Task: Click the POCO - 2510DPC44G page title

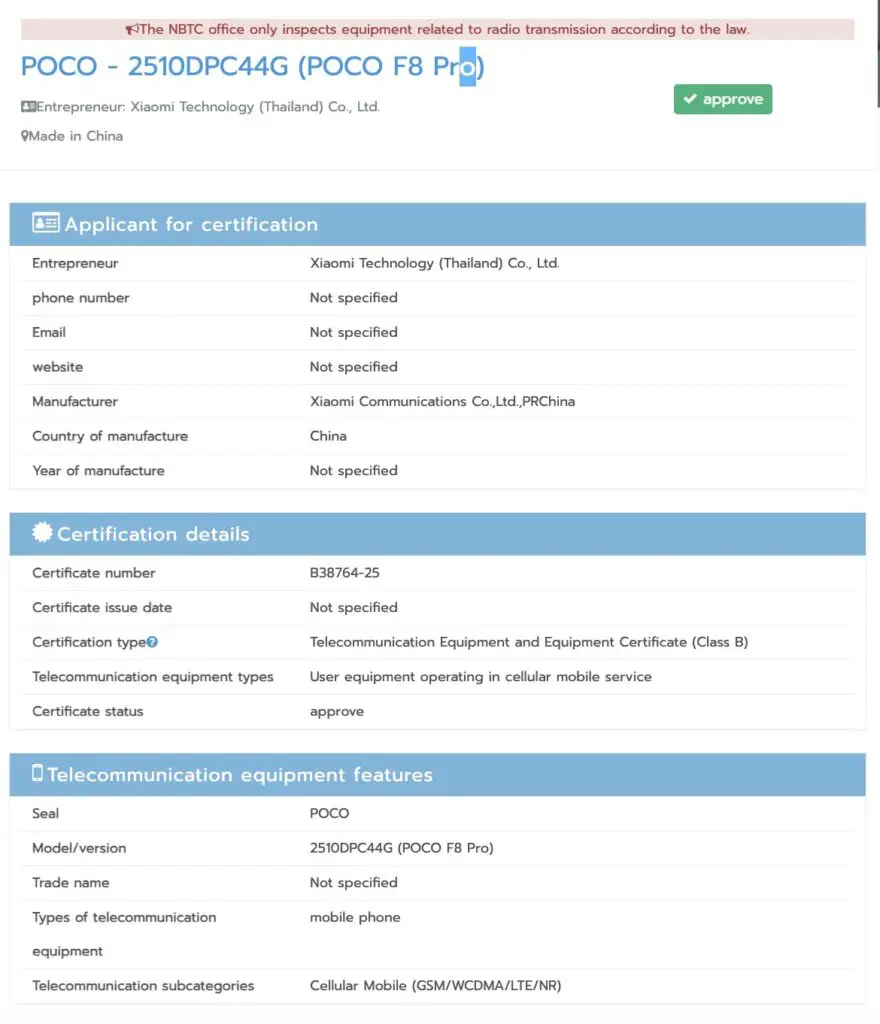Action: pyautogui.click(x=252, y=67)
